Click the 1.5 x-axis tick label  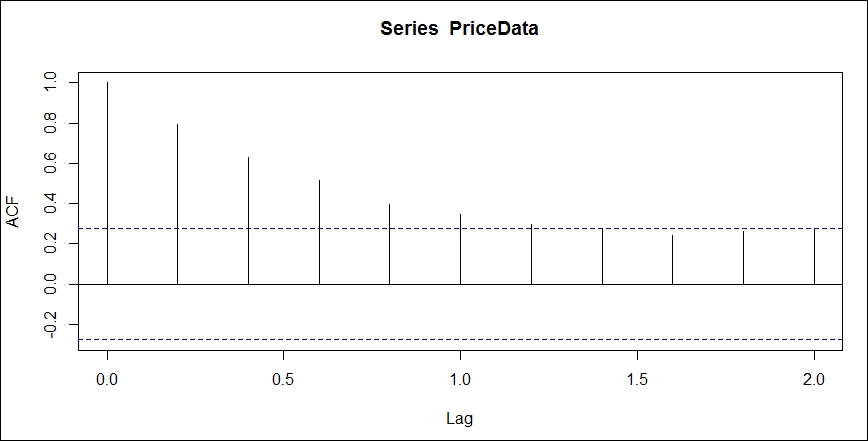pos(637,379)
